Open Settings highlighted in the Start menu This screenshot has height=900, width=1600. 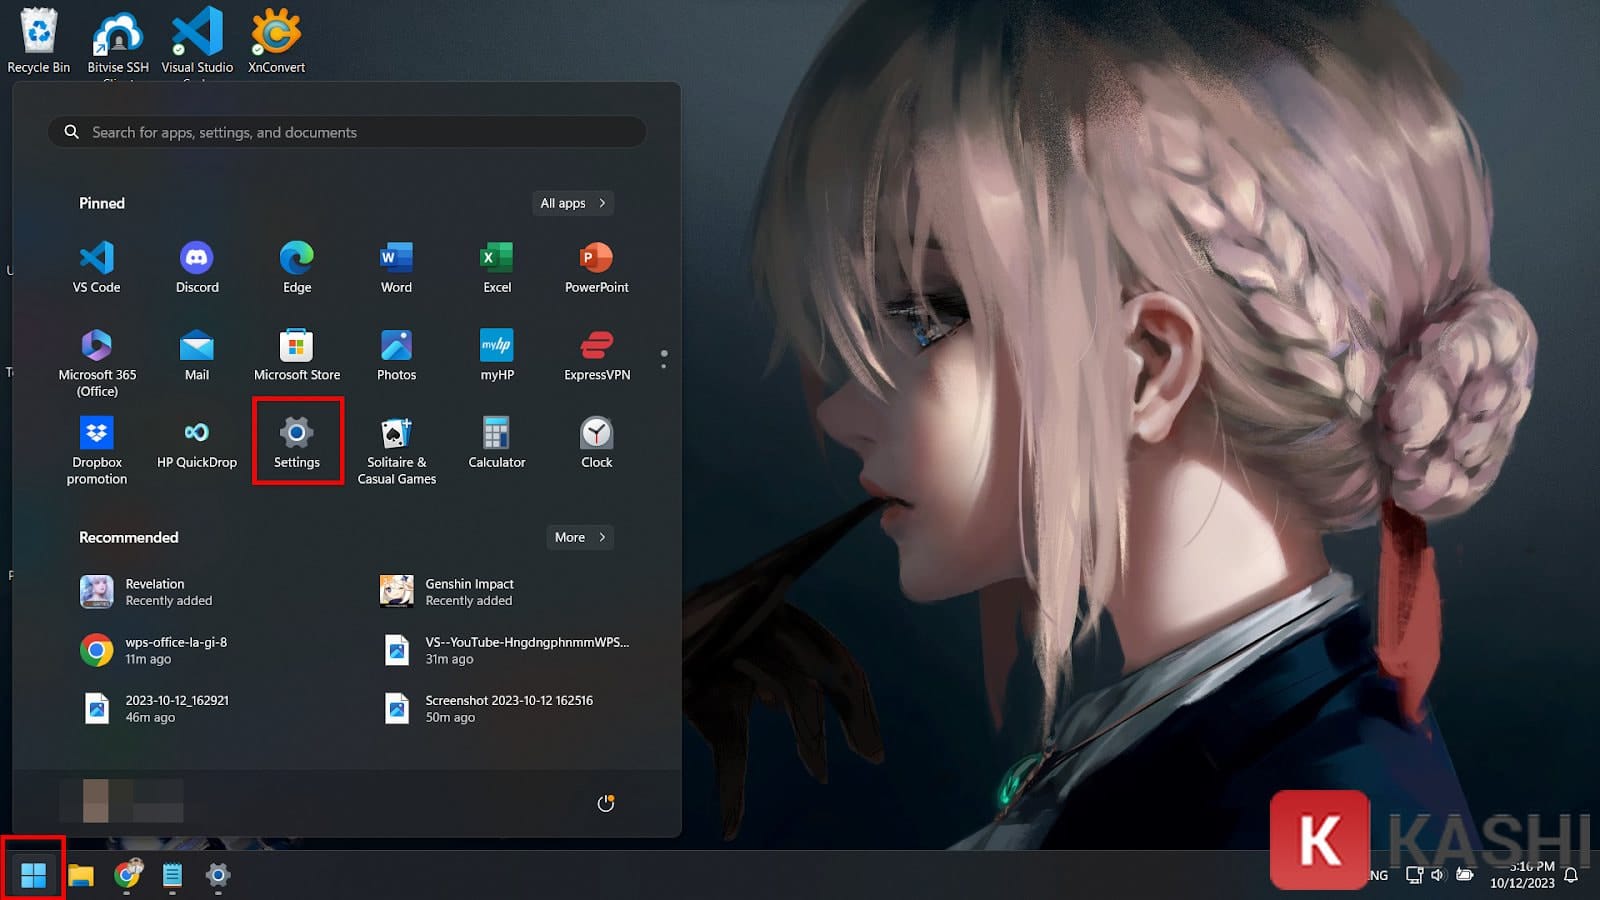point(297,440)
